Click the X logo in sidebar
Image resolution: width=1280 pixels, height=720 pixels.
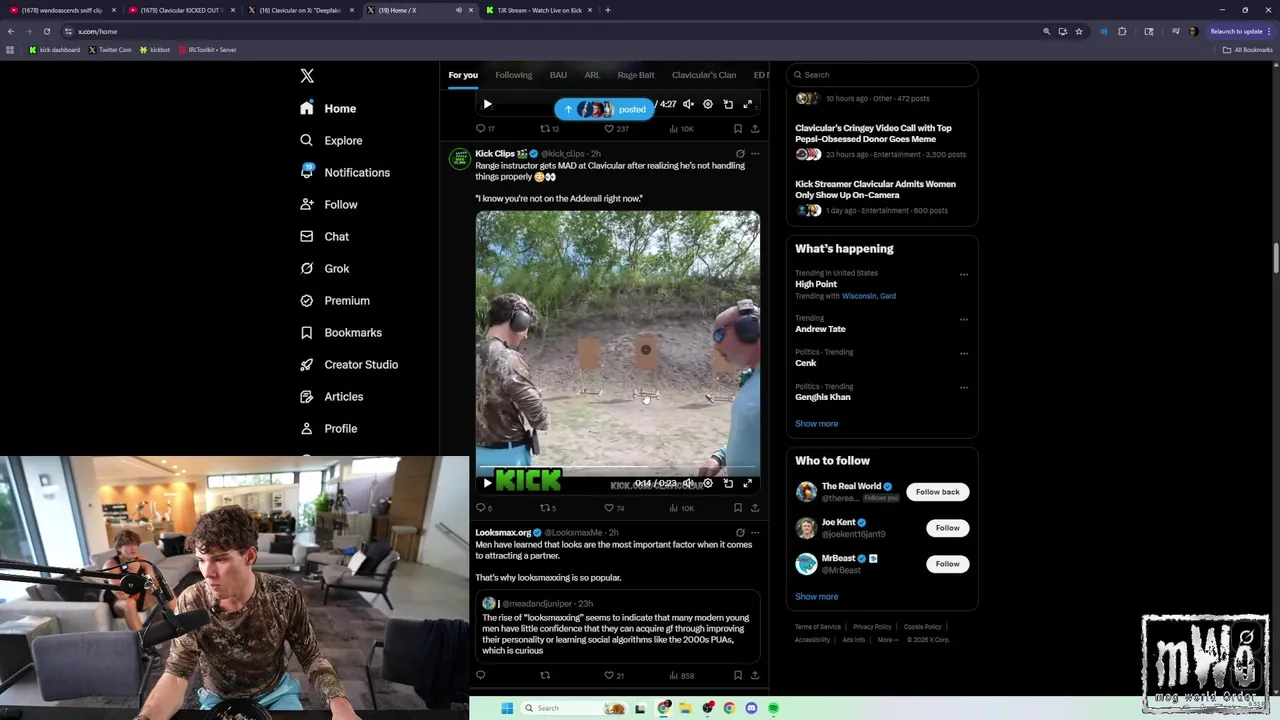pos(307,76)
